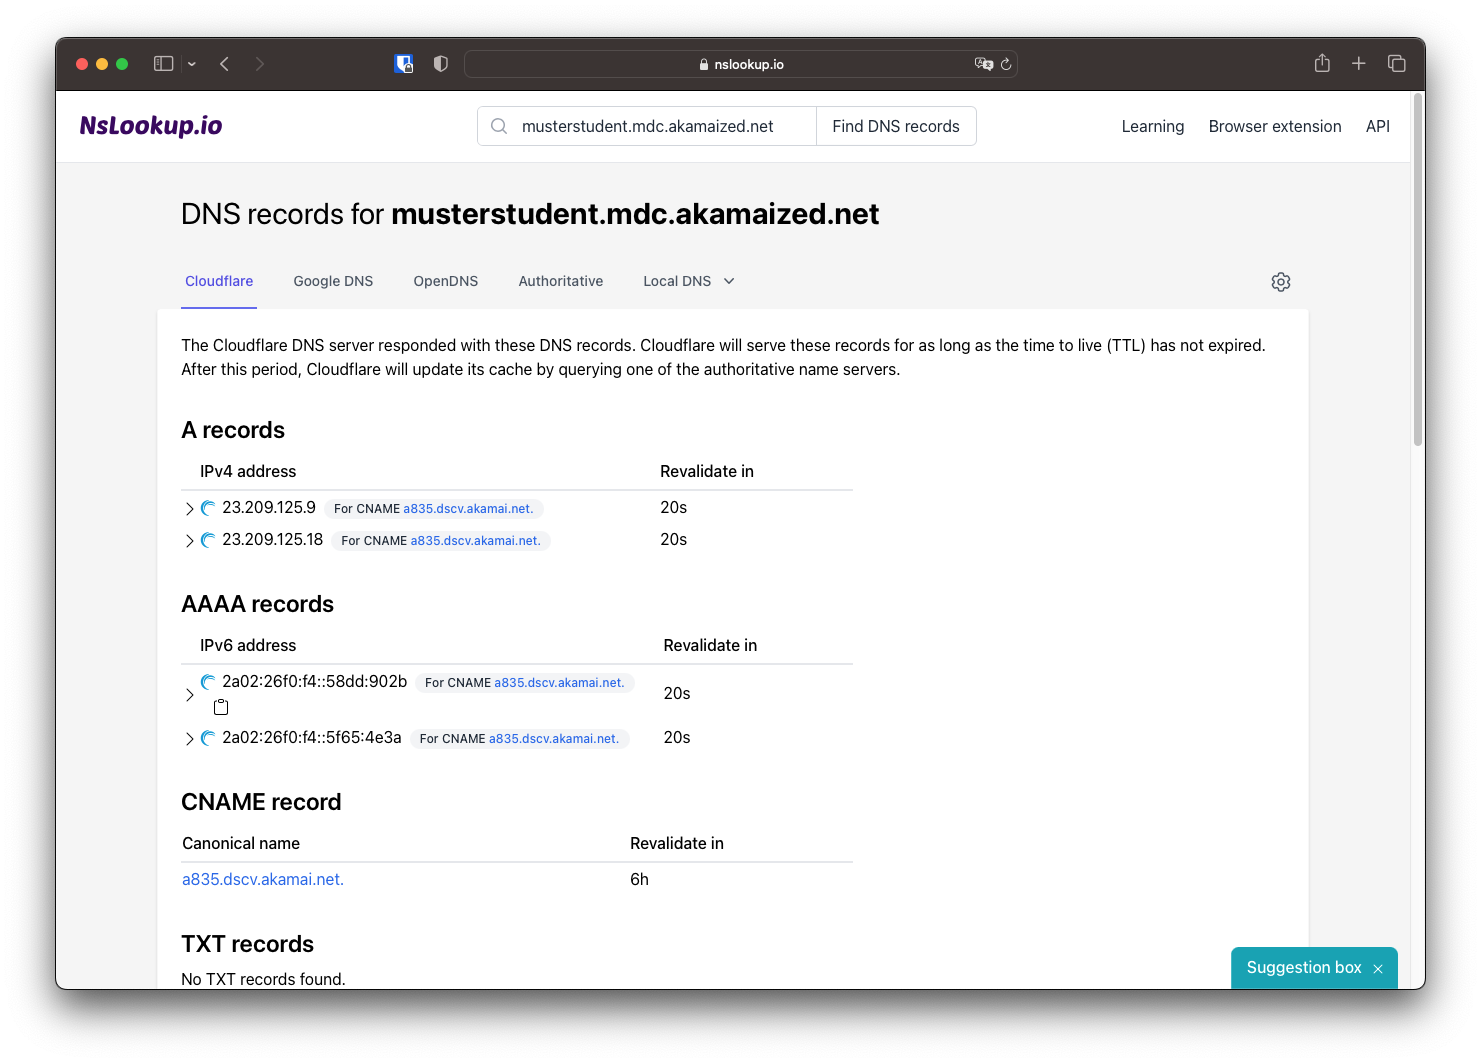This screenshot has width=1481, height=1063.
Task: Open the Safari sidebar panel icon
Action: (x=163, y=64)
